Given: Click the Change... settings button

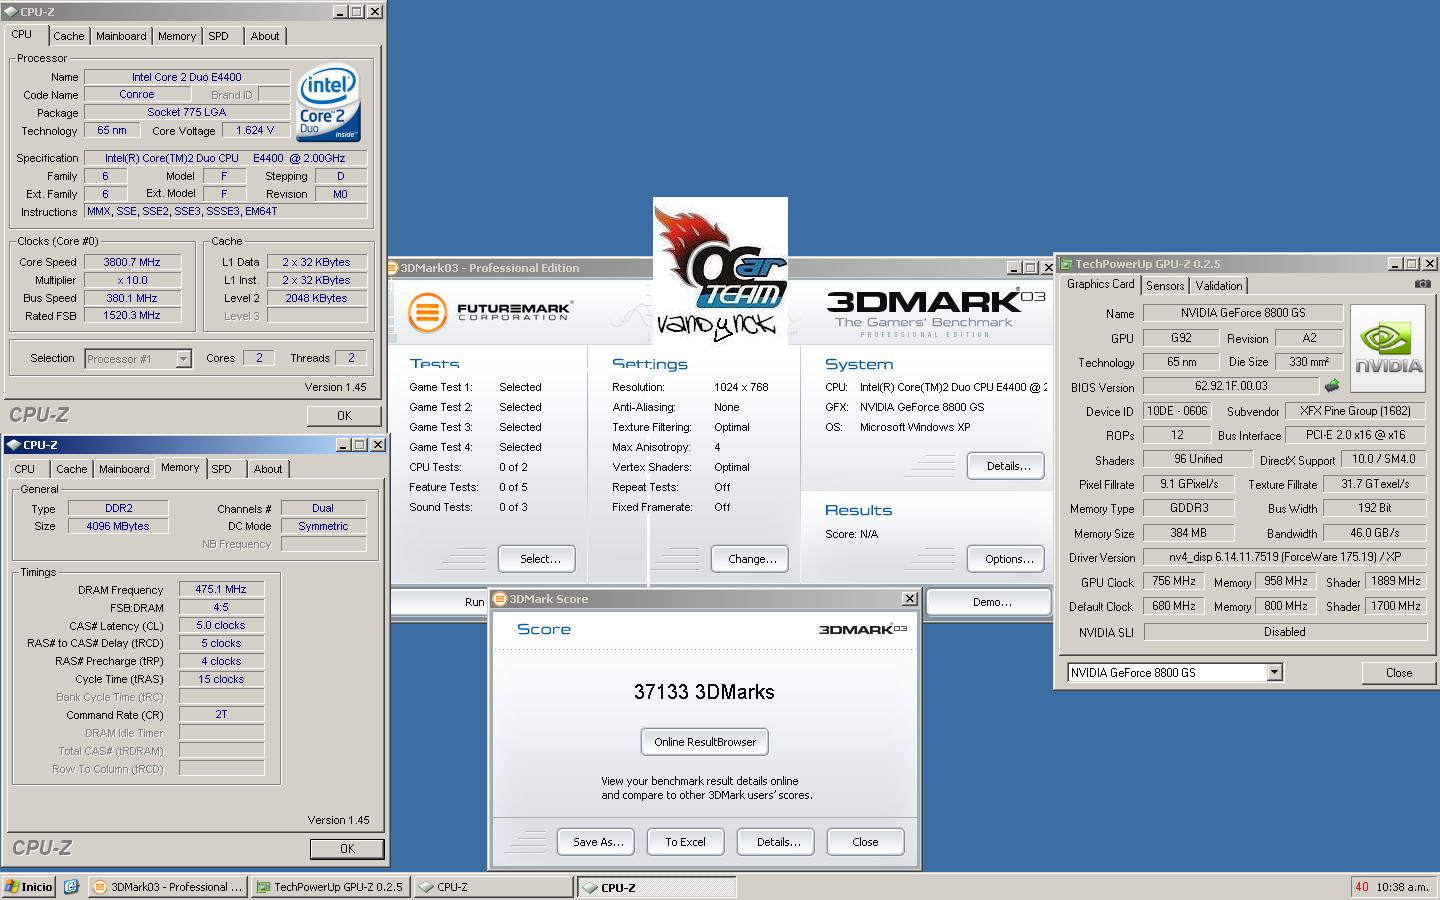Looking at the screenshot, I should click(x=752, y=559).
